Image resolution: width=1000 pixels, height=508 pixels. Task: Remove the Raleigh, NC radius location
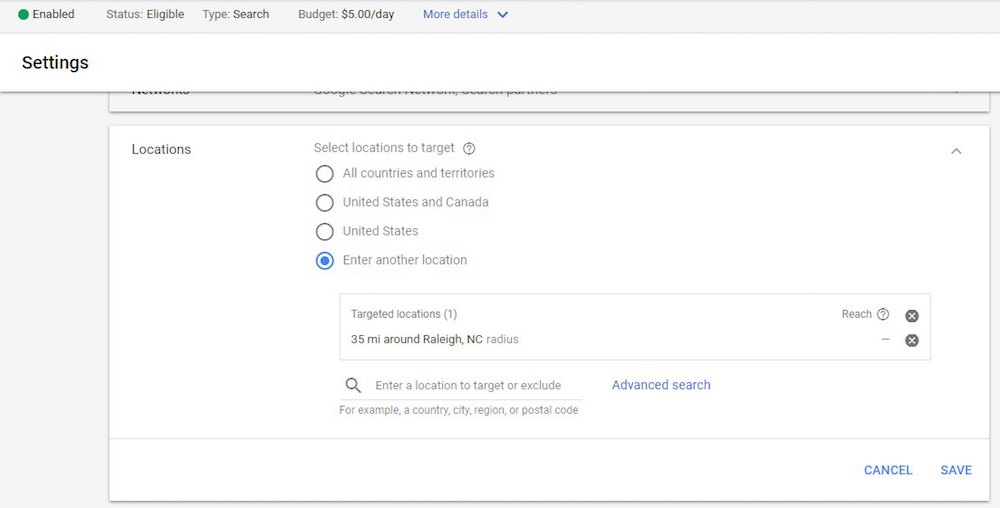click(x=912, y=340)
